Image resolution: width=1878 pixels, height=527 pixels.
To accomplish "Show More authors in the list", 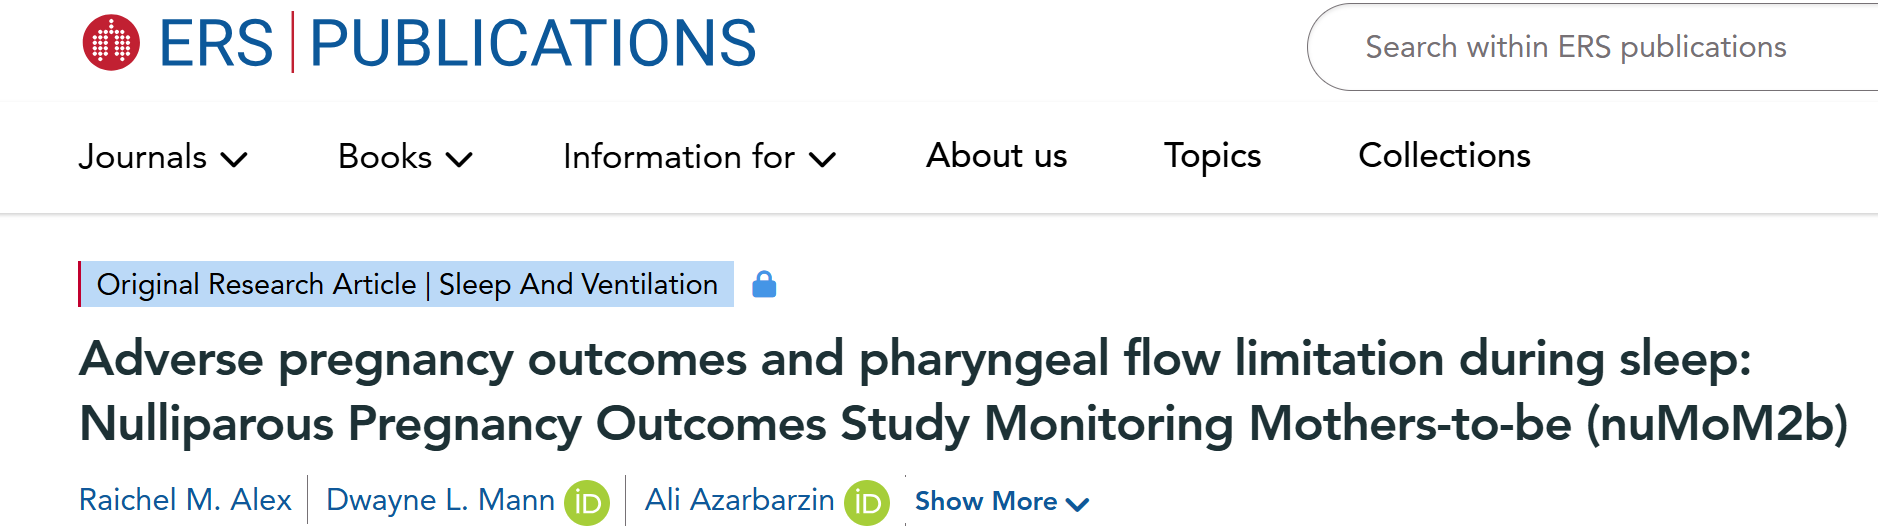I will tap(1002, 501).
